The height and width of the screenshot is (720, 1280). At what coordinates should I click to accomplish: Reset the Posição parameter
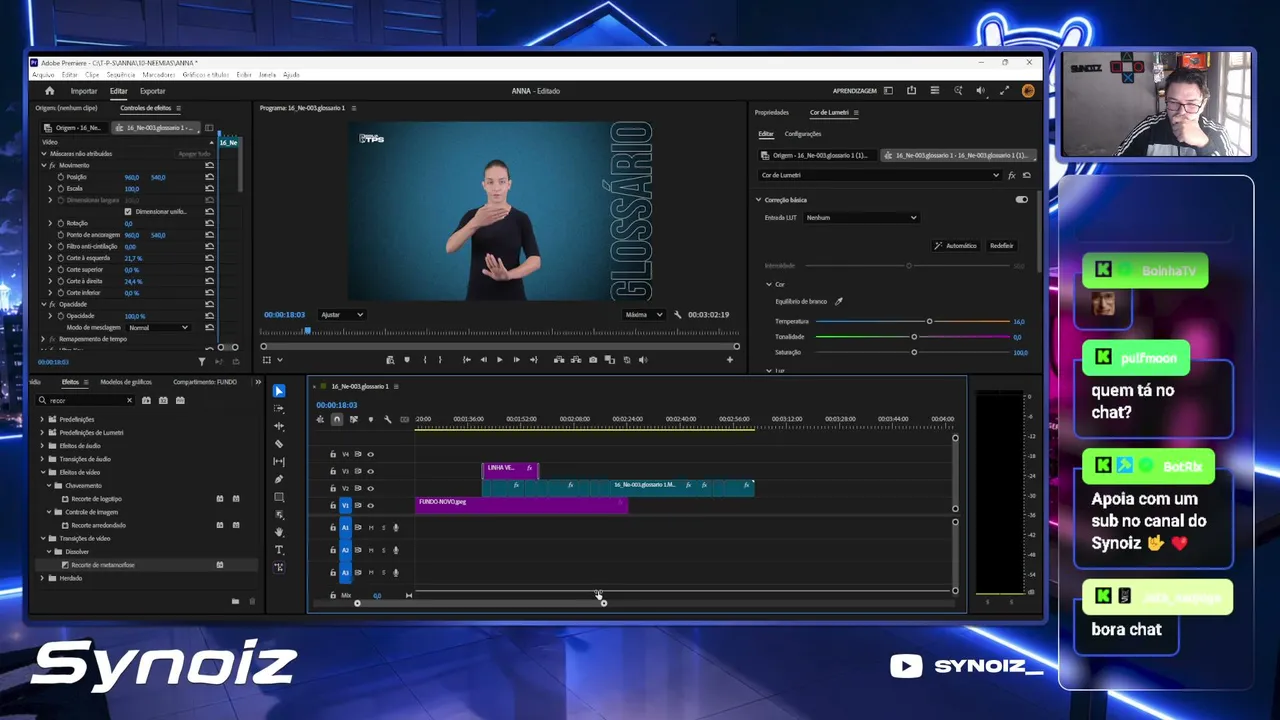coord(209,177)
